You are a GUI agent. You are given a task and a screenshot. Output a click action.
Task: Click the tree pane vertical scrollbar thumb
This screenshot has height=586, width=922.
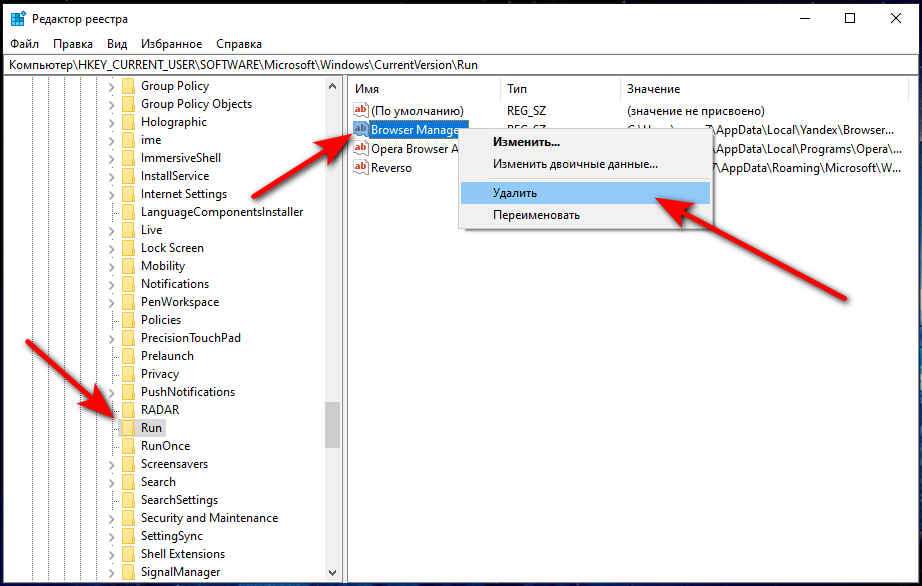point(332,424)
